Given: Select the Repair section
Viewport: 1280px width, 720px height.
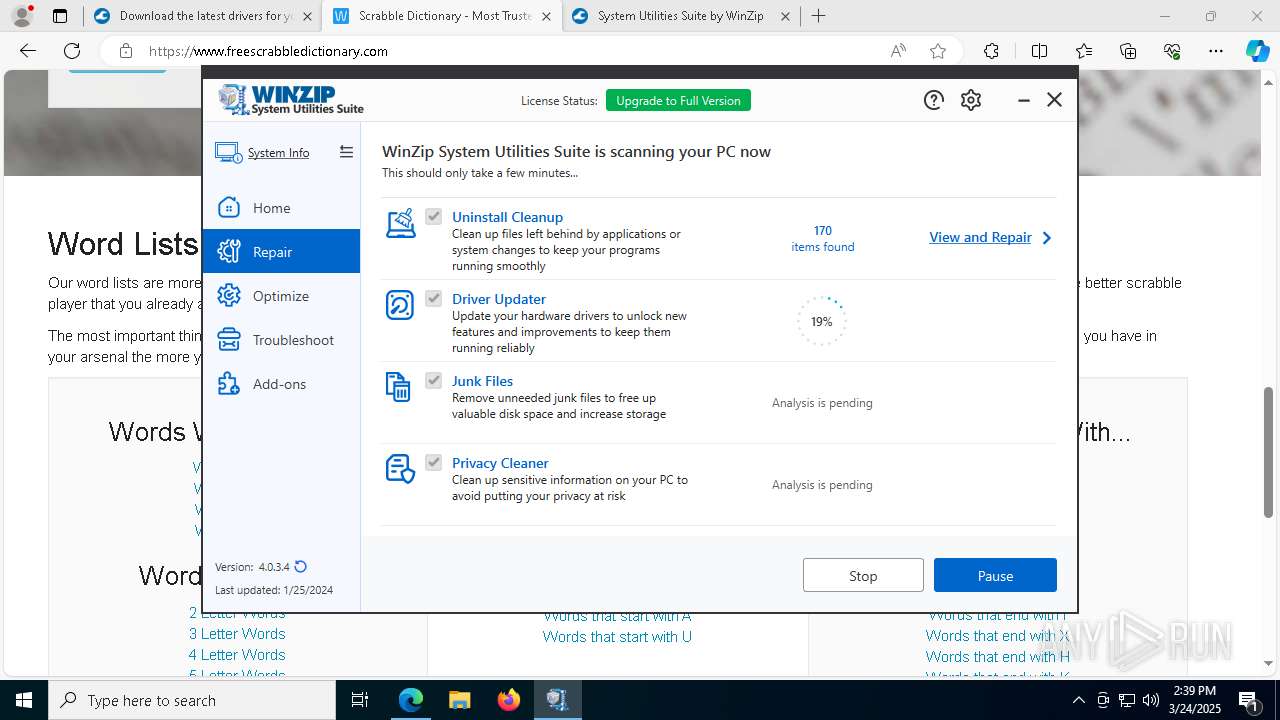Looking at the screenshot, I should 281,252.
